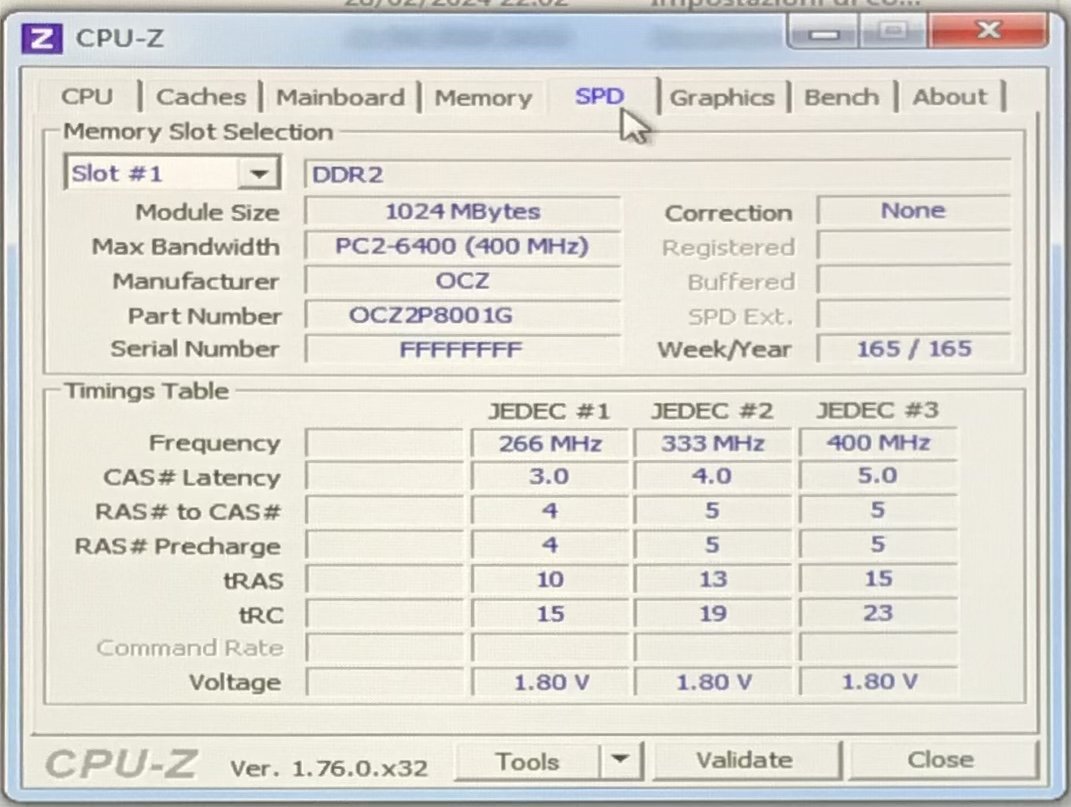Open the Tools dropdown arrow menu
Screen dimensions: 1071x807
[620, 762]
